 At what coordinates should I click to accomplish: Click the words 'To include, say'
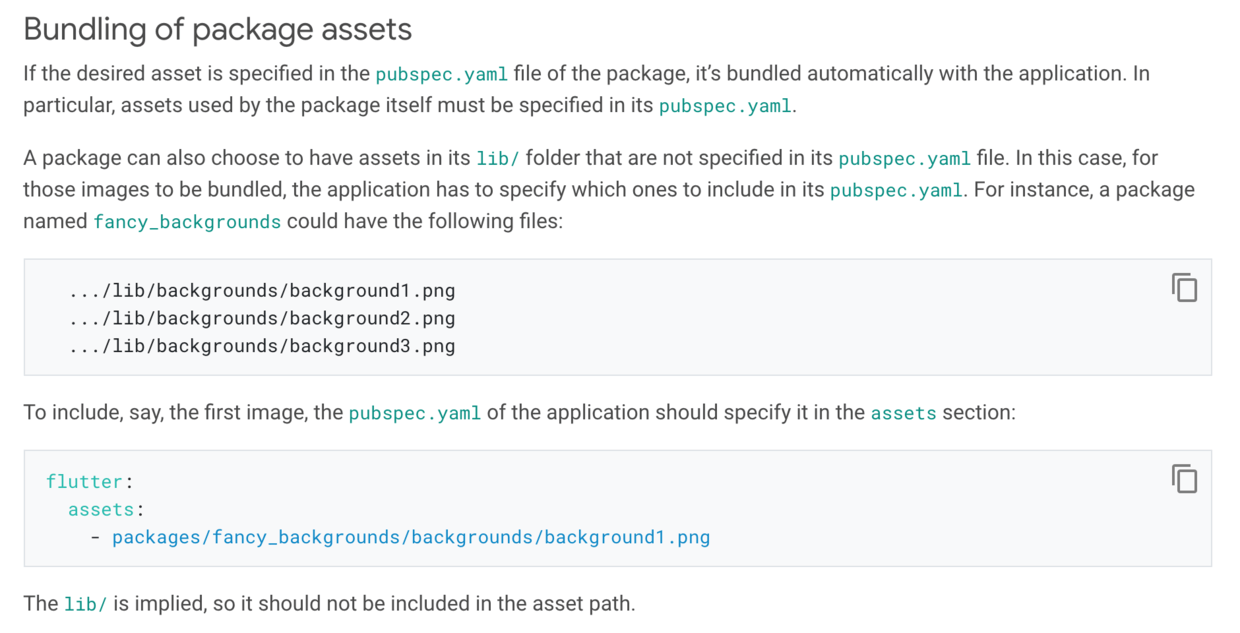(93, 413)
